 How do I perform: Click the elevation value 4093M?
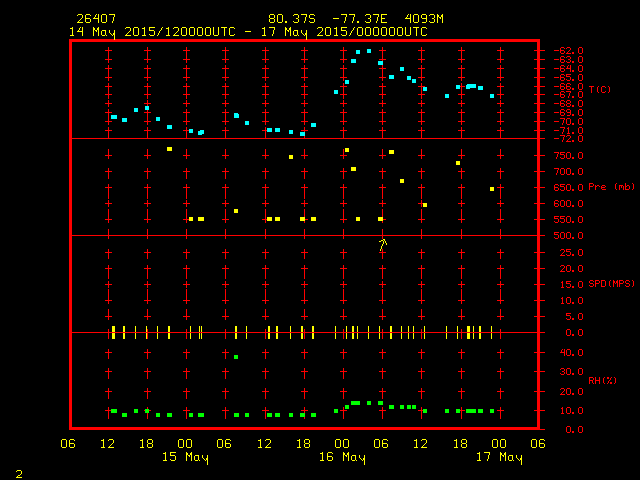424,19
